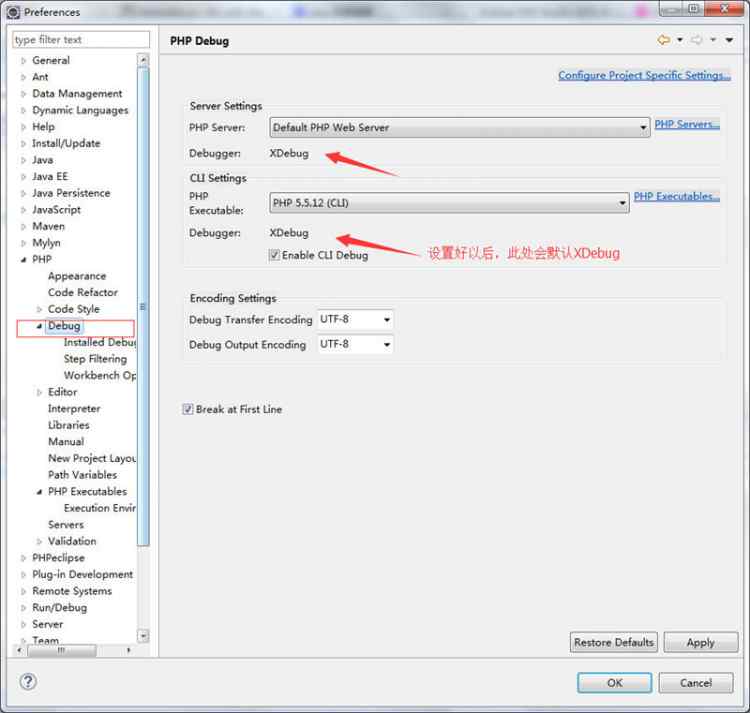Screen dimensions: 750x713
Task: Open the Debug Output Encoding dropdown
Action: (x=355, y=344)
